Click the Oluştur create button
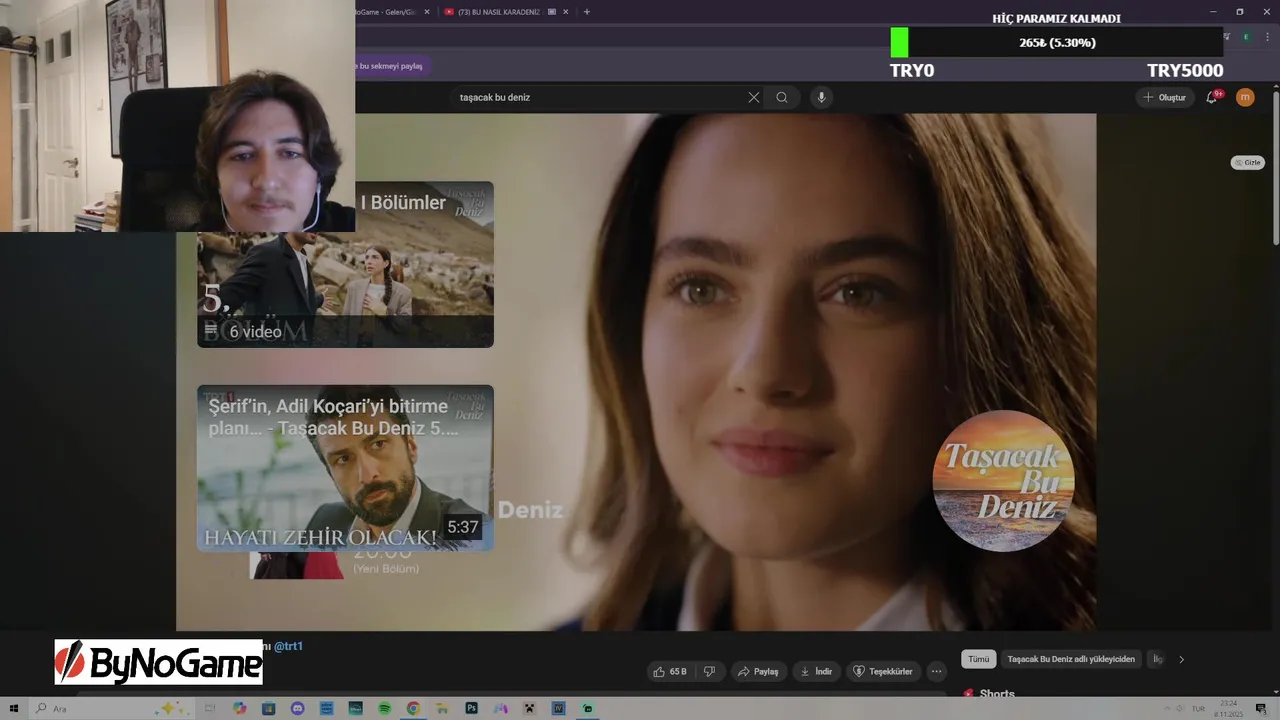Image resolution: width=1280 pixels, height=720 pixels. (x=1165, y=97)
